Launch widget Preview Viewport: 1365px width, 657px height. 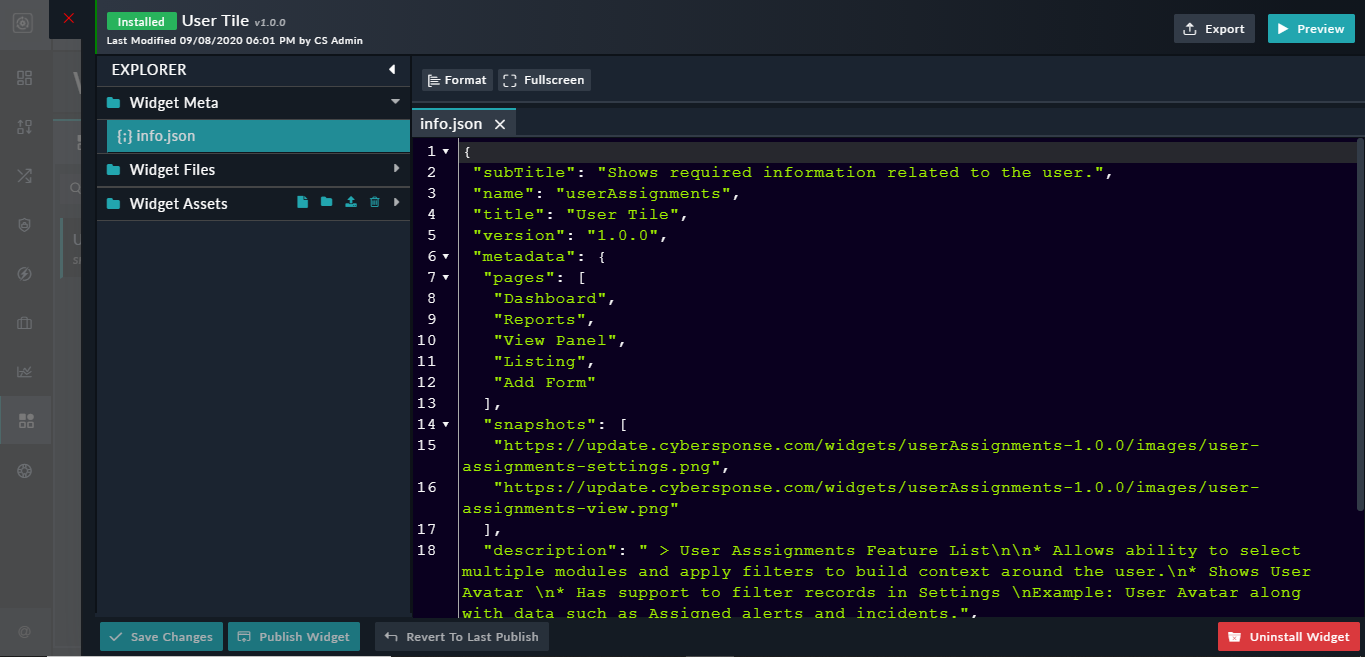(x=1311, y=28)
